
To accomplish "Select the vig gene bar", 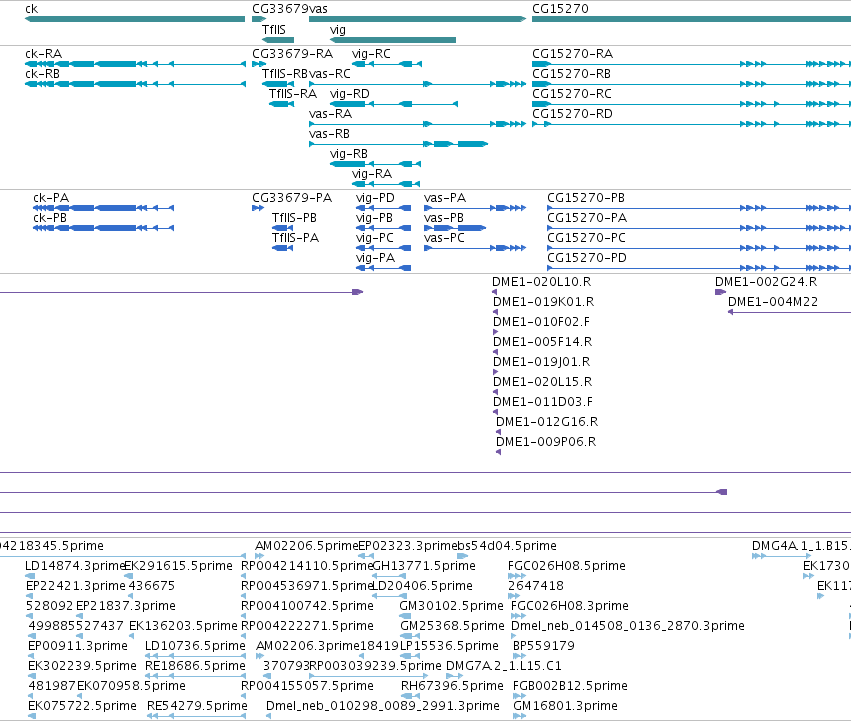I will (393, 40).
